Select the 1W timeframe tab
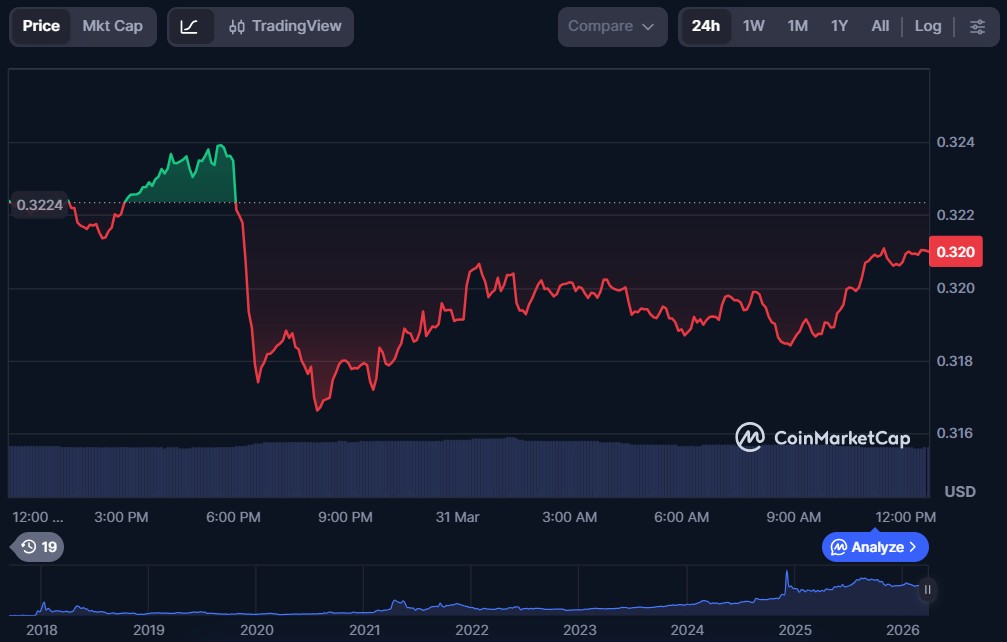This screenshot has width=1007, height=642. coord(753,26)
